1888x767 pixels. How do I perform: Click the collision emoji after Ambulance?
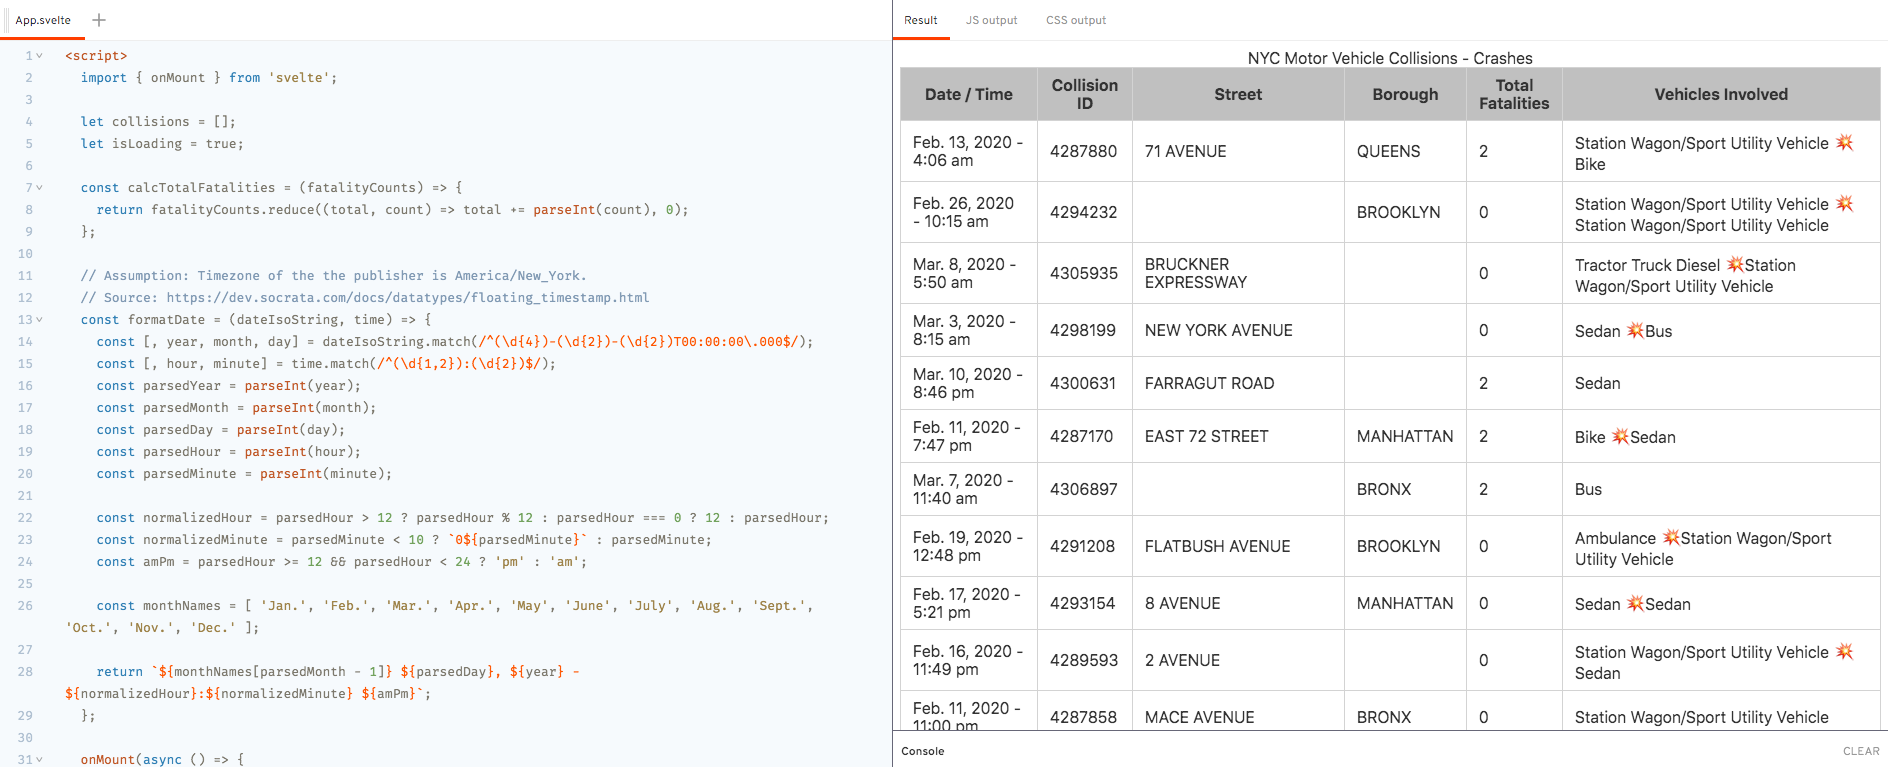[x=1671, y=538]
